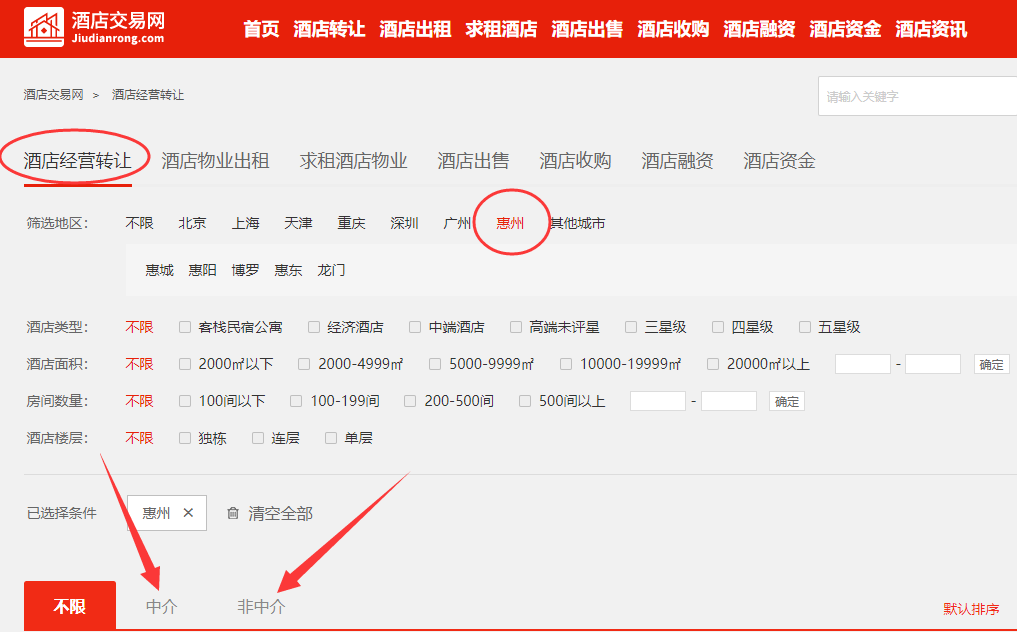Viewport: 1017px width, 632px height.
Task: Click the 酒店交易网 breadcrumb link
Action: tap(54, 95)
